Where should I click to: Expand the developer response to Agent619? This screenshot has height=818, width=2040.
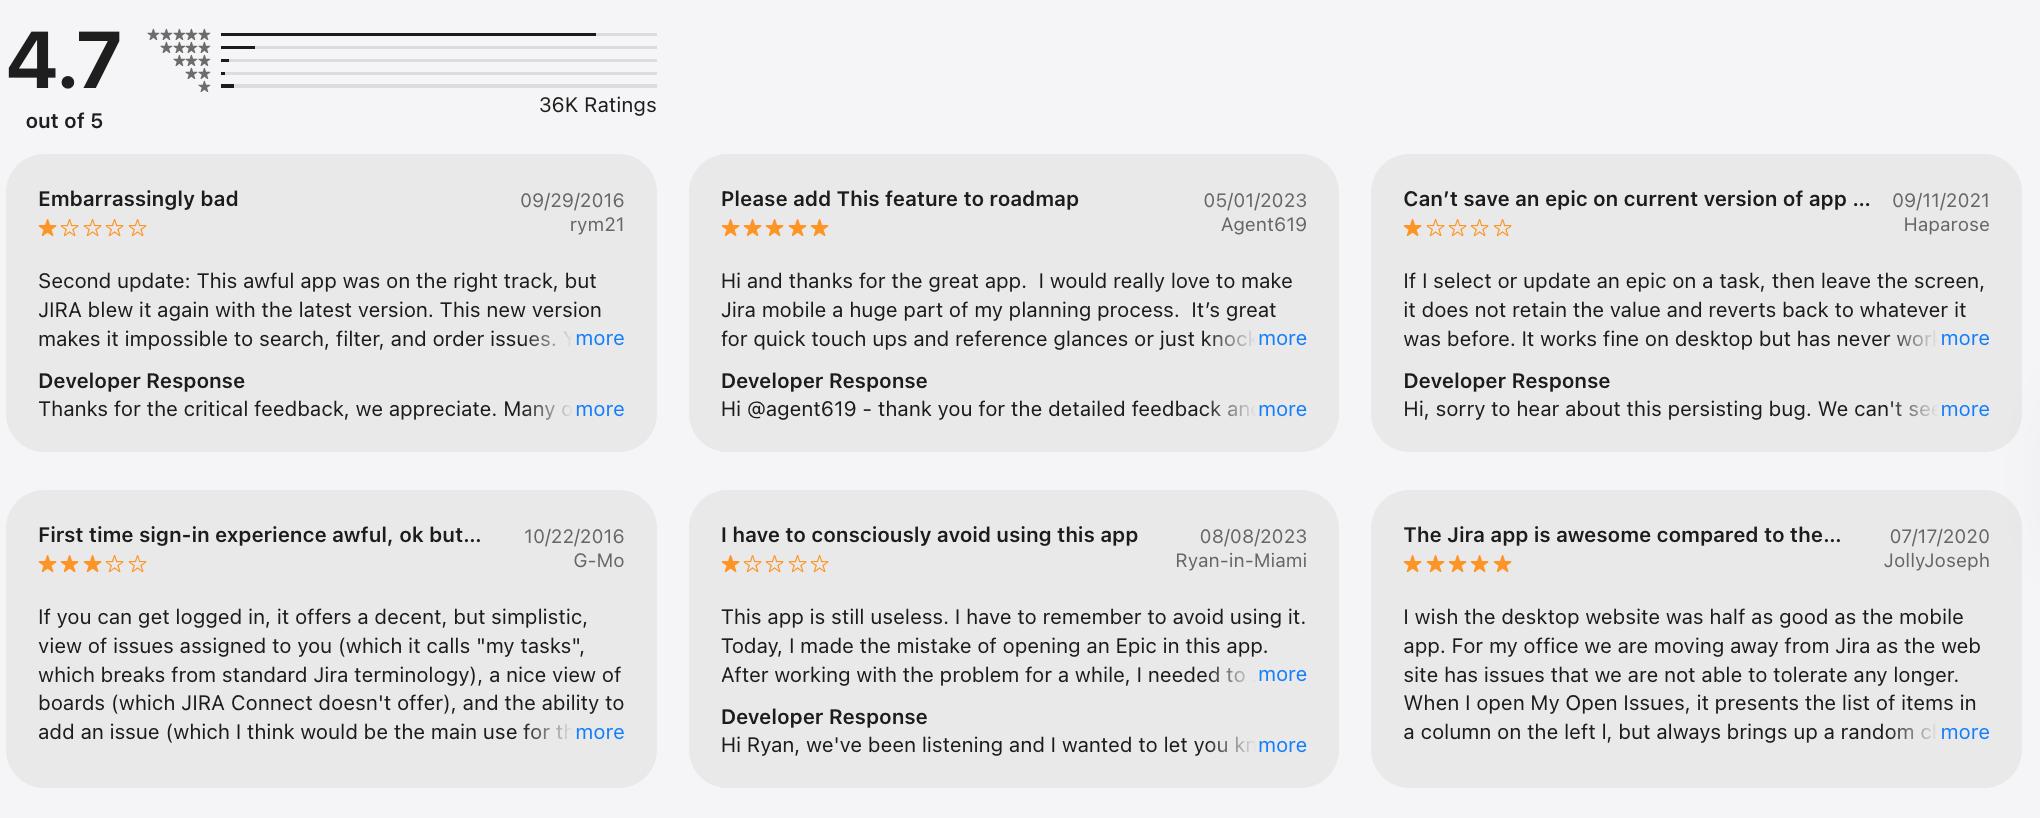[x=1282, y=409]
